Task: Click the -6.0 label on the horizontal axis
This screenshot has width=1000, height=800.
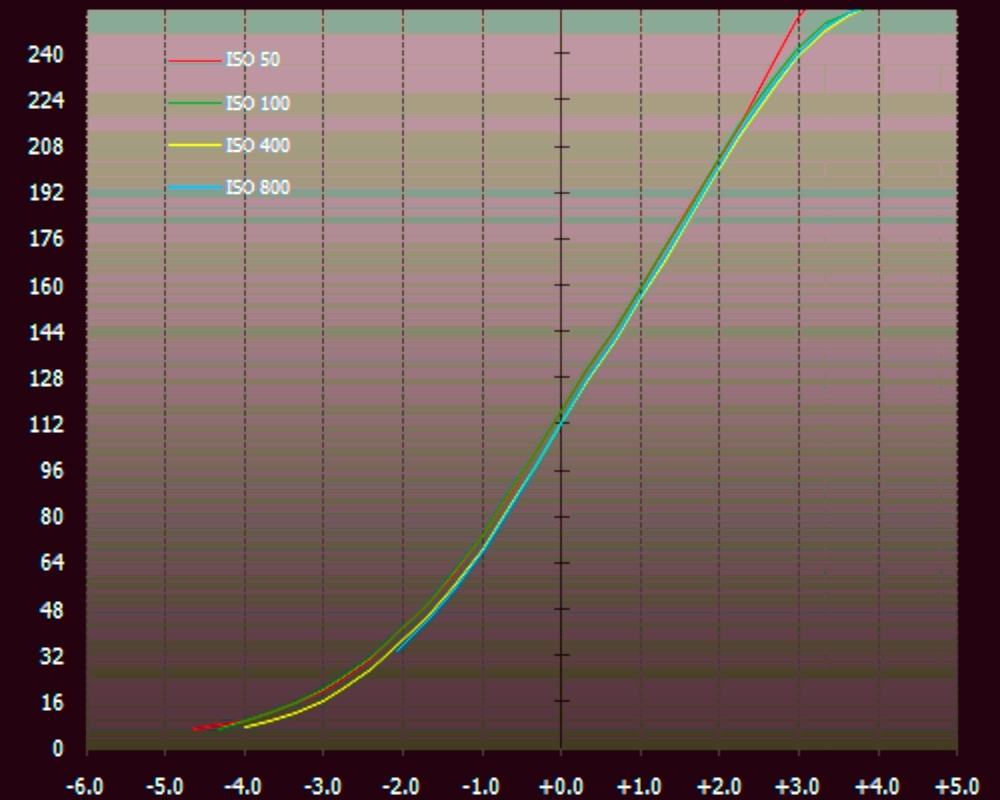Action: tap(84, 786)
